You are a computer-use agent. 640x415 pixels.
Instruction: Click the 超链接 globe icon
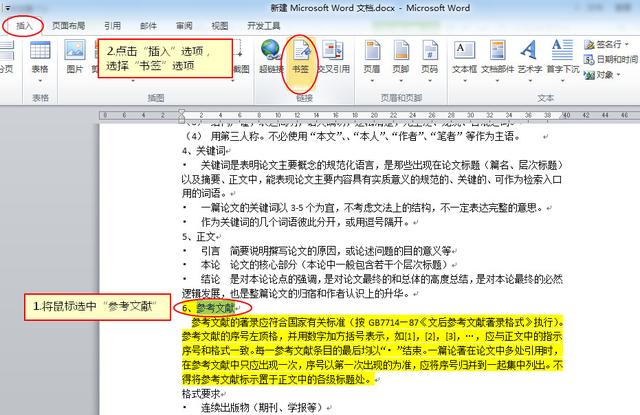coord(270,50)
